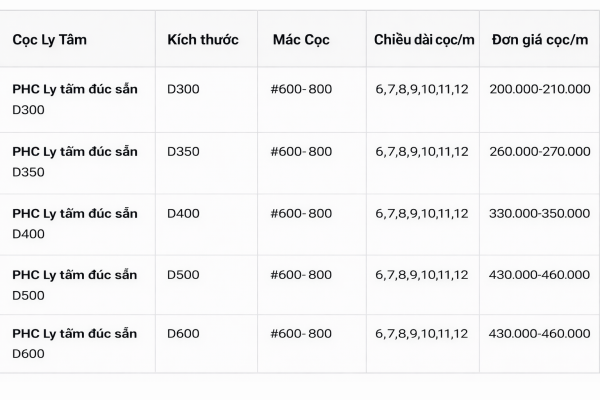600x400 pixels.
Task: Open the 'PHC Ly tâm đúc sẵn D350' product name
Action: click(x=75, y=162)
